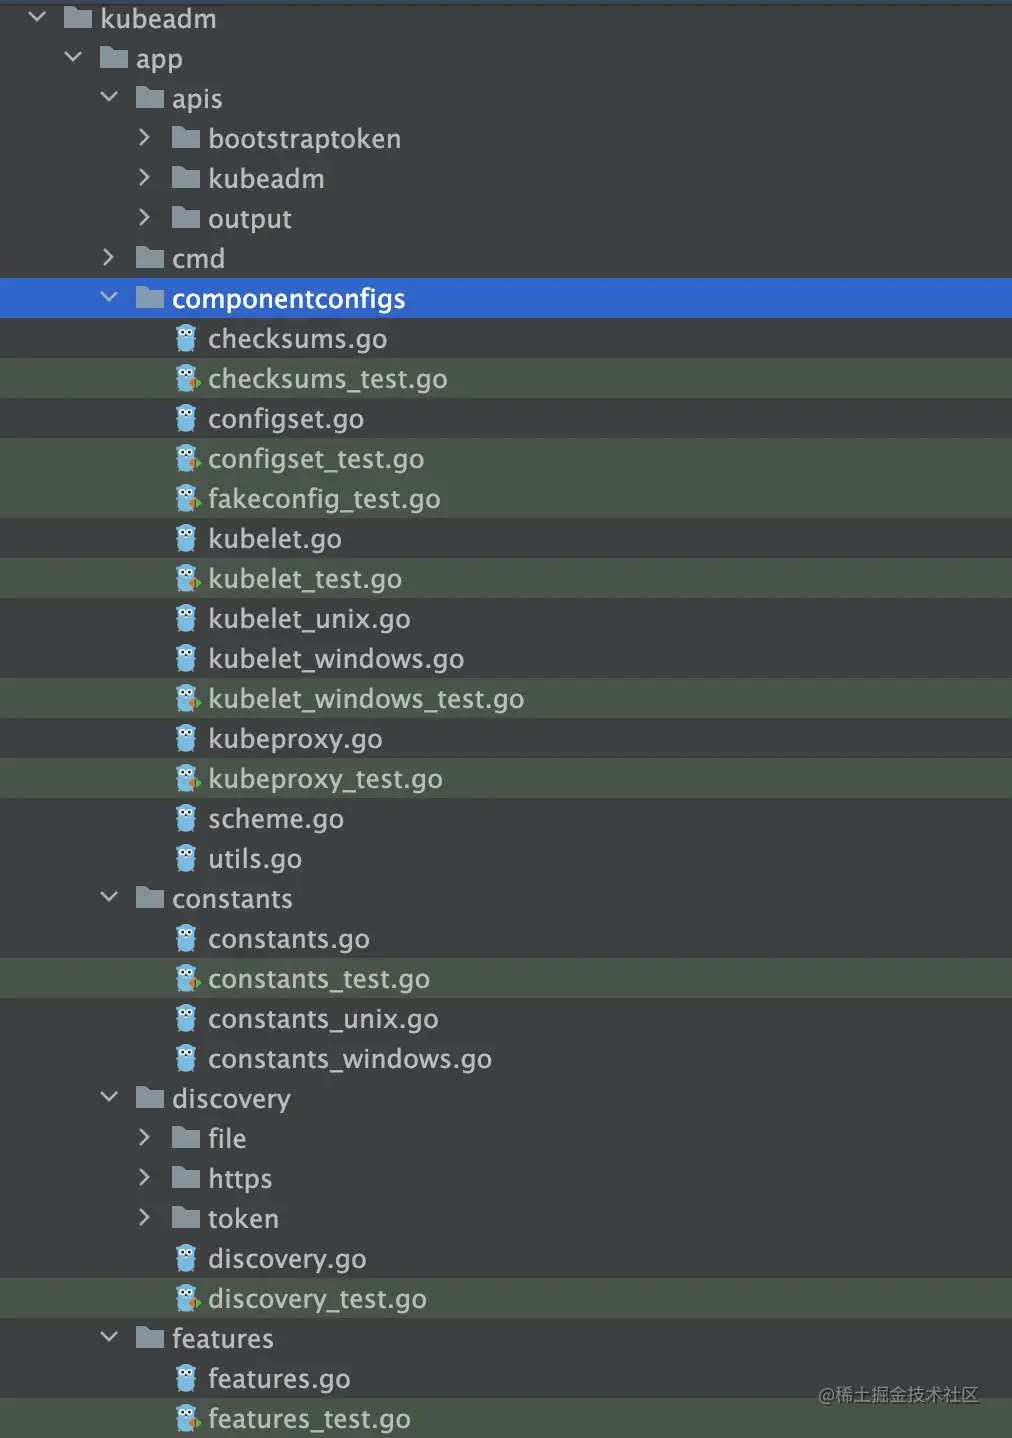1012x1438 pixels.
Task: Click the componentconfigs folder icon
Action: click(150, 297)
